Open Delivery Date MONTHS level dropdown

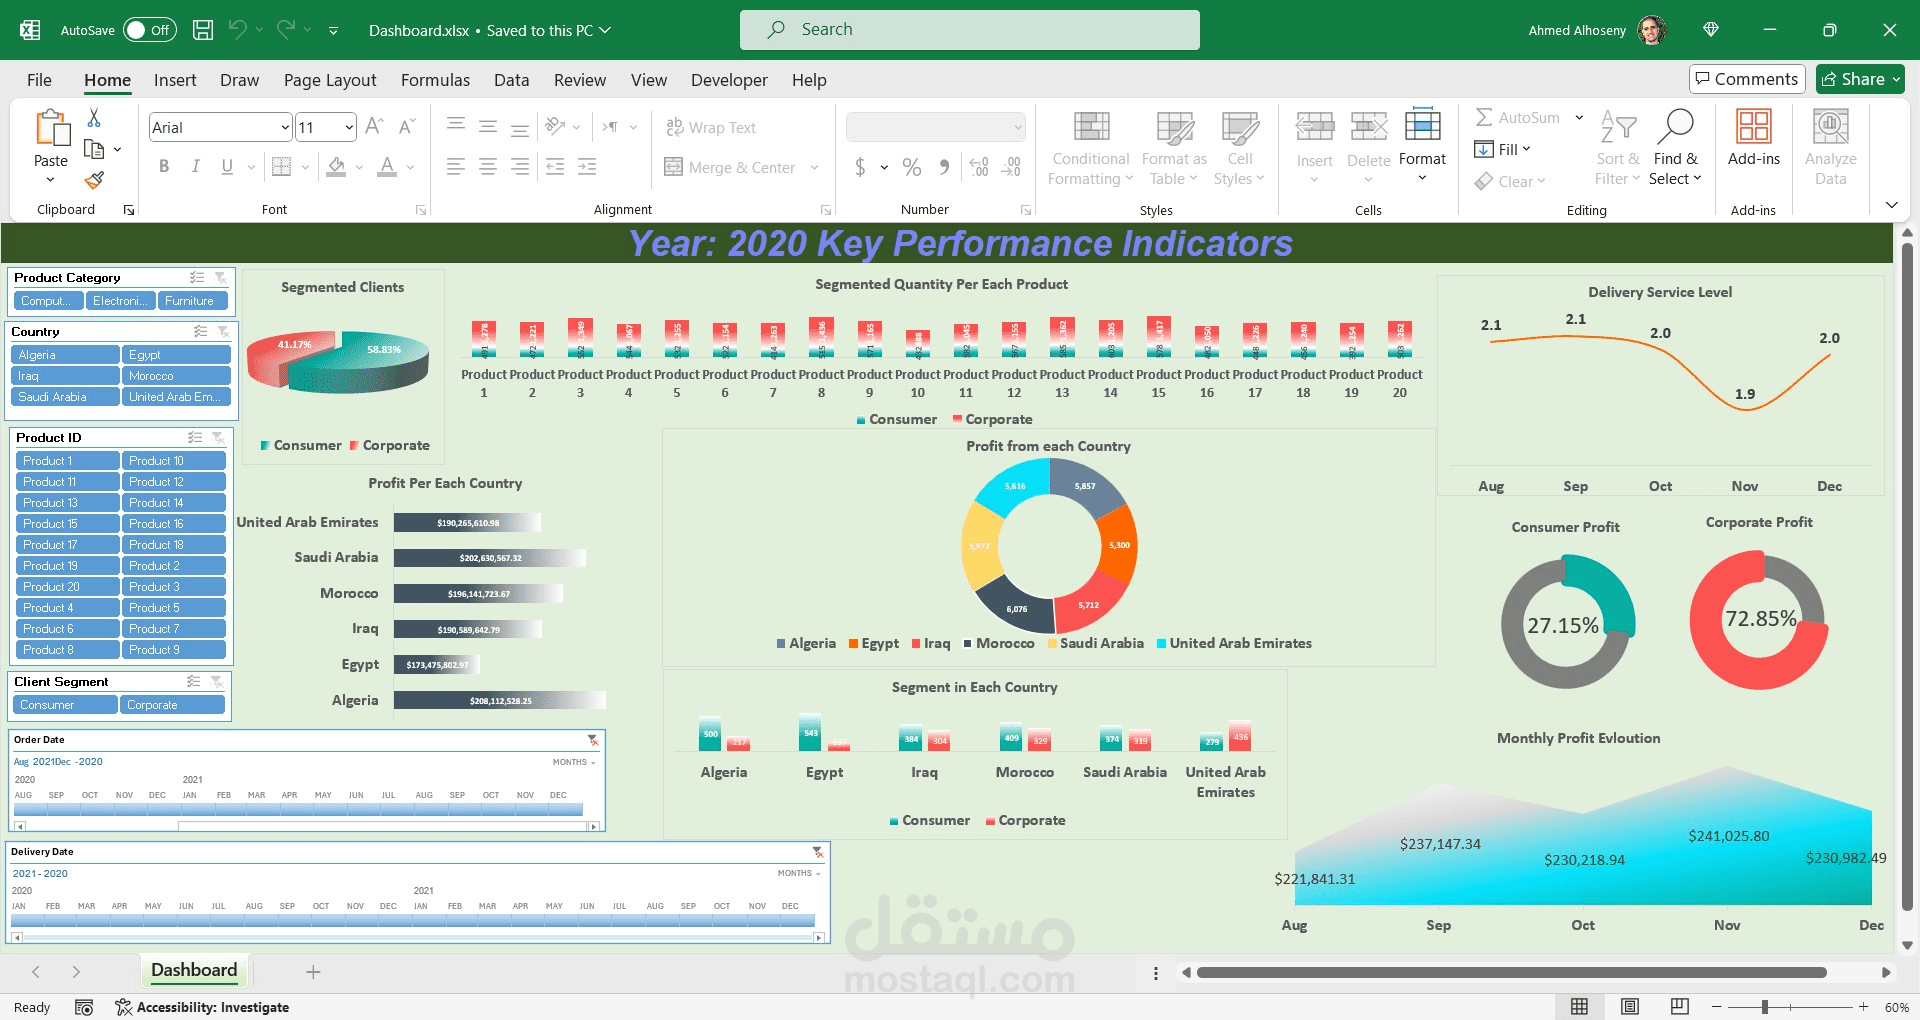(x=799, y=873)
